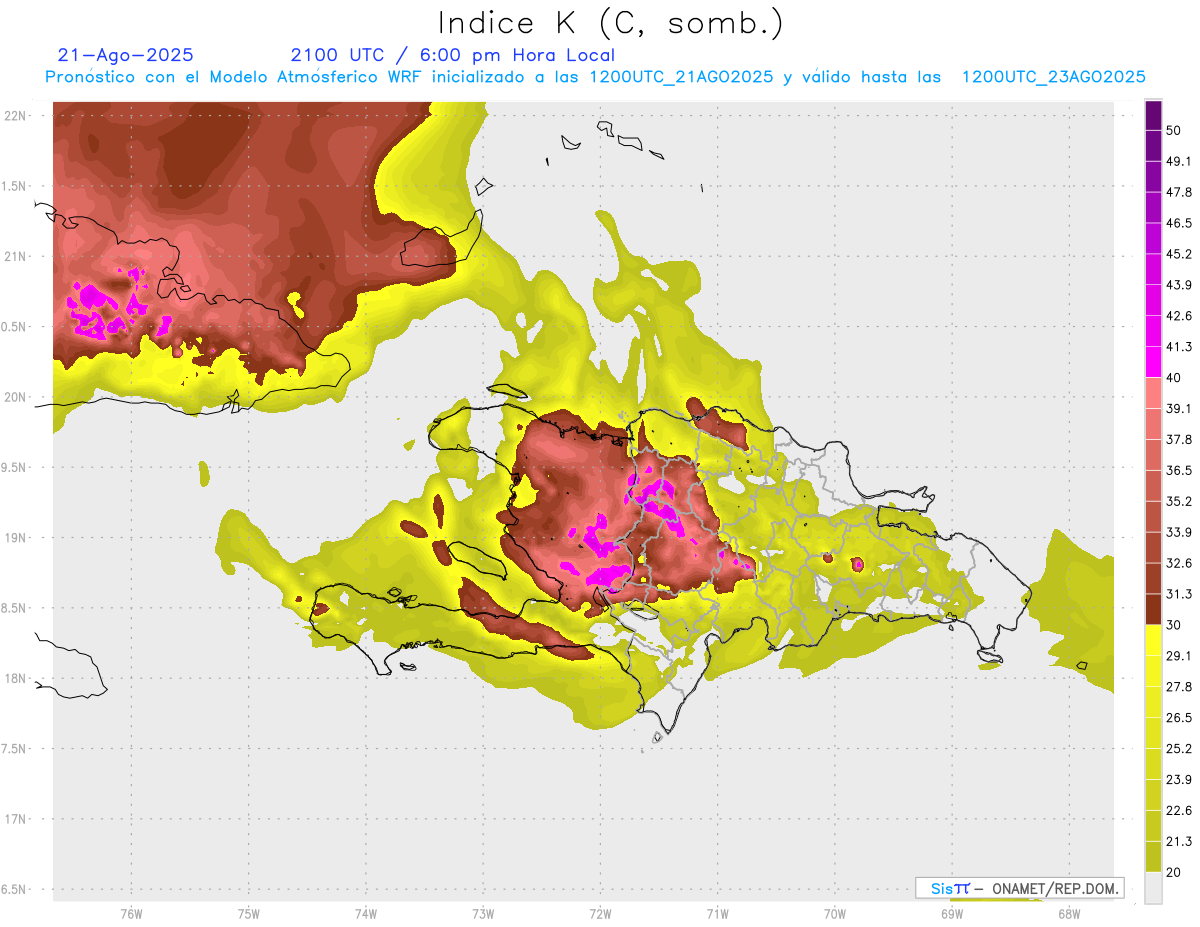Click the legend value '29.1'
The width and height of the screenshot is (1200, 927).
pyautogui.click(x=1179, y=656)
